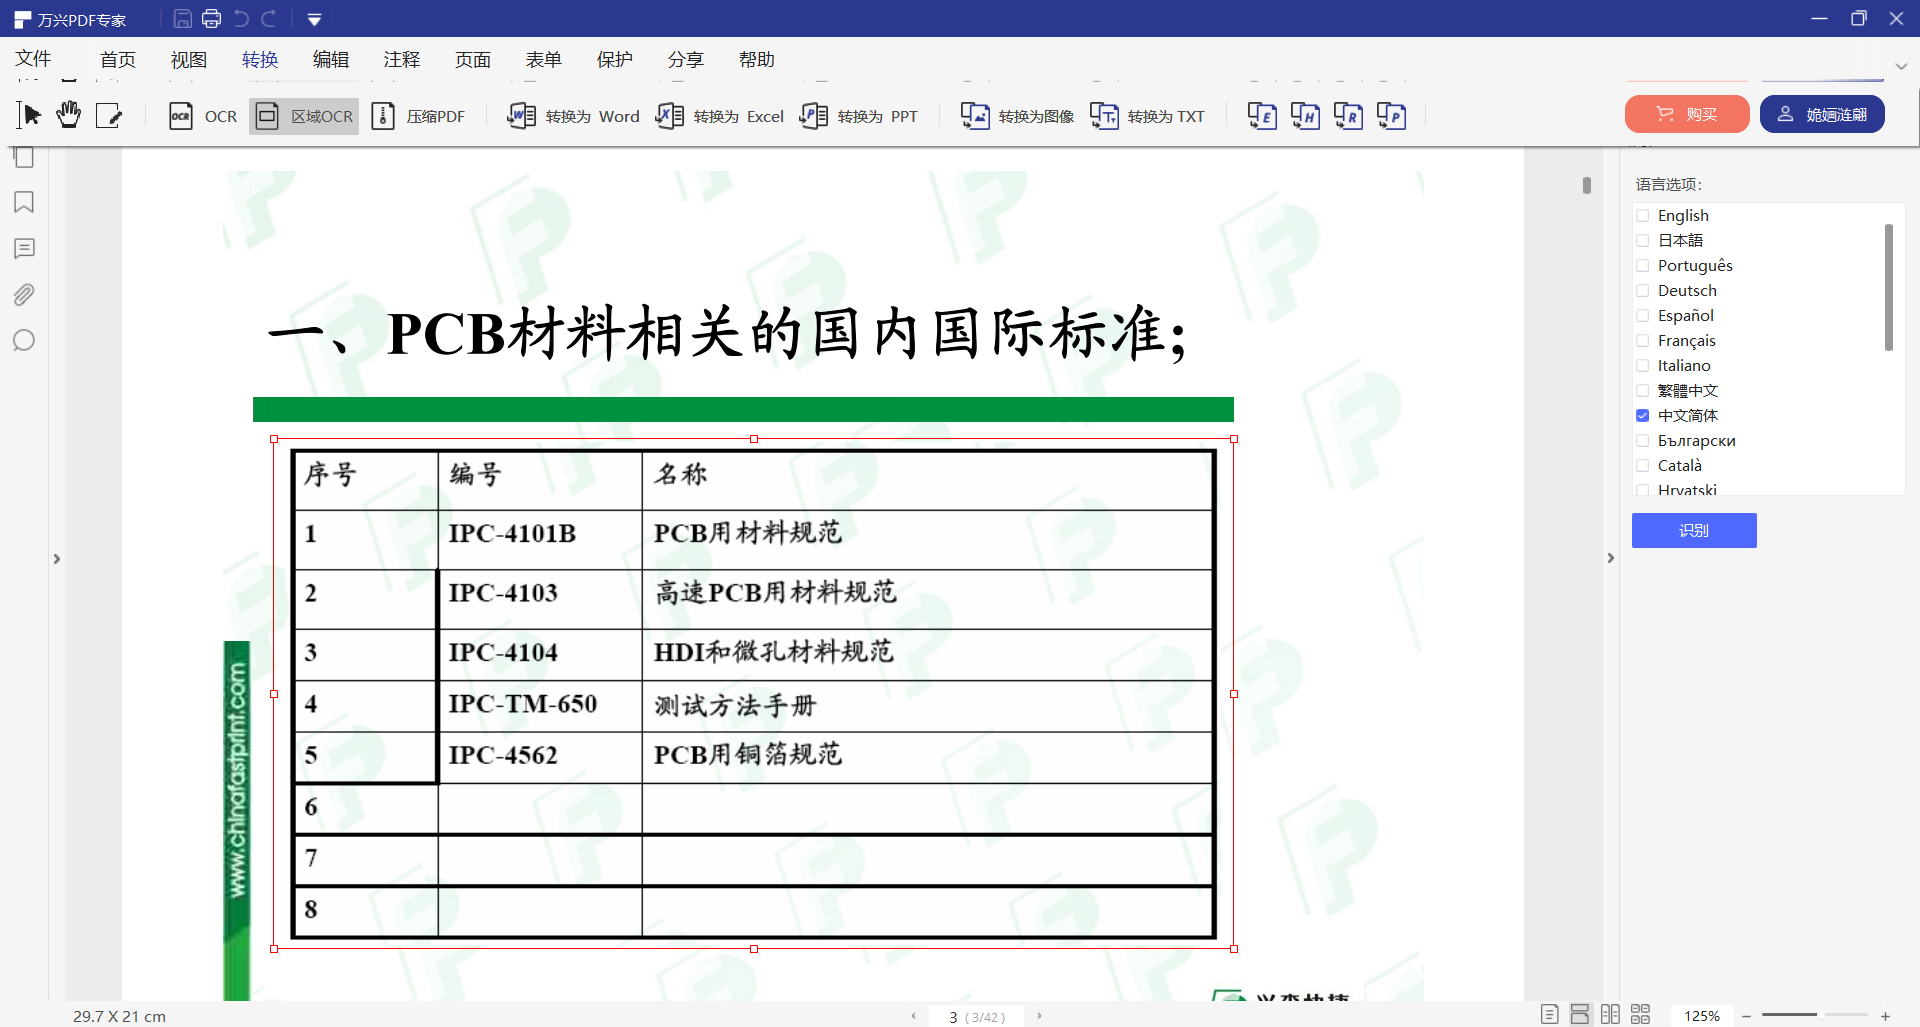Open quick access toolbar dropdown arrow

click(314, 19)
